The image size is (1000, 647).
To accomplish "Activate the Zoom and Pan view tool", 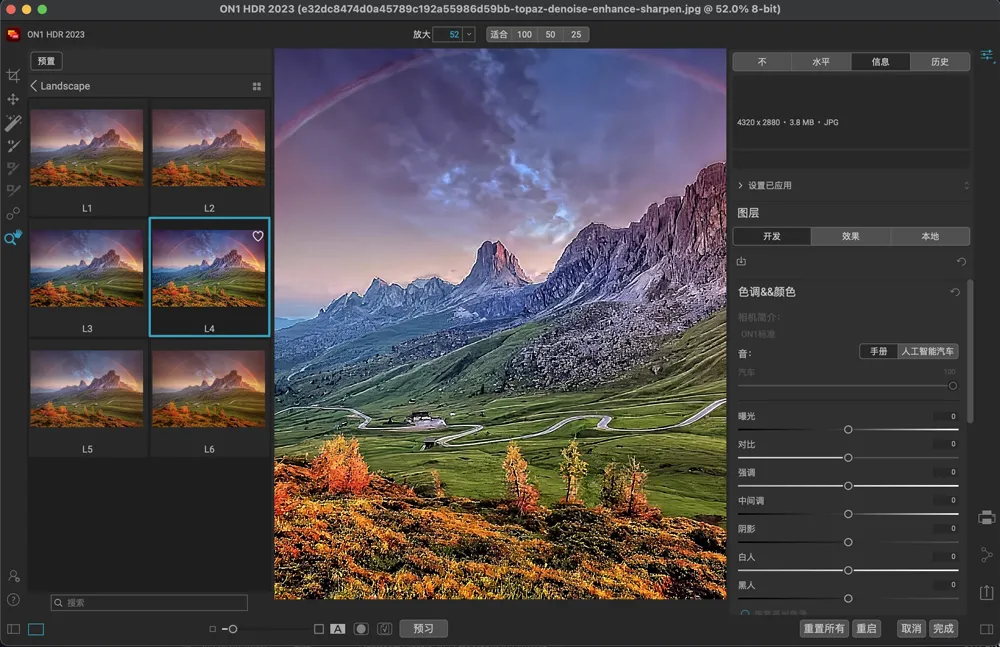I will [x=13, y=238].
